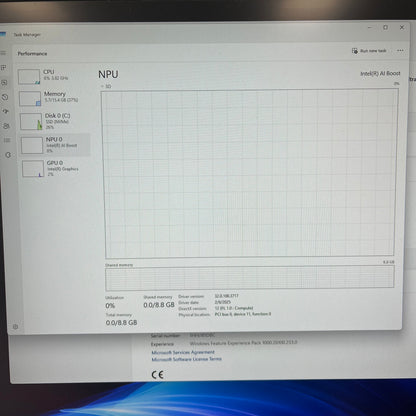Click the Shared memory 0.0/8.8 GB value
Image resolution: width=416 pixels, height=416 pixels.
point(159,305)
